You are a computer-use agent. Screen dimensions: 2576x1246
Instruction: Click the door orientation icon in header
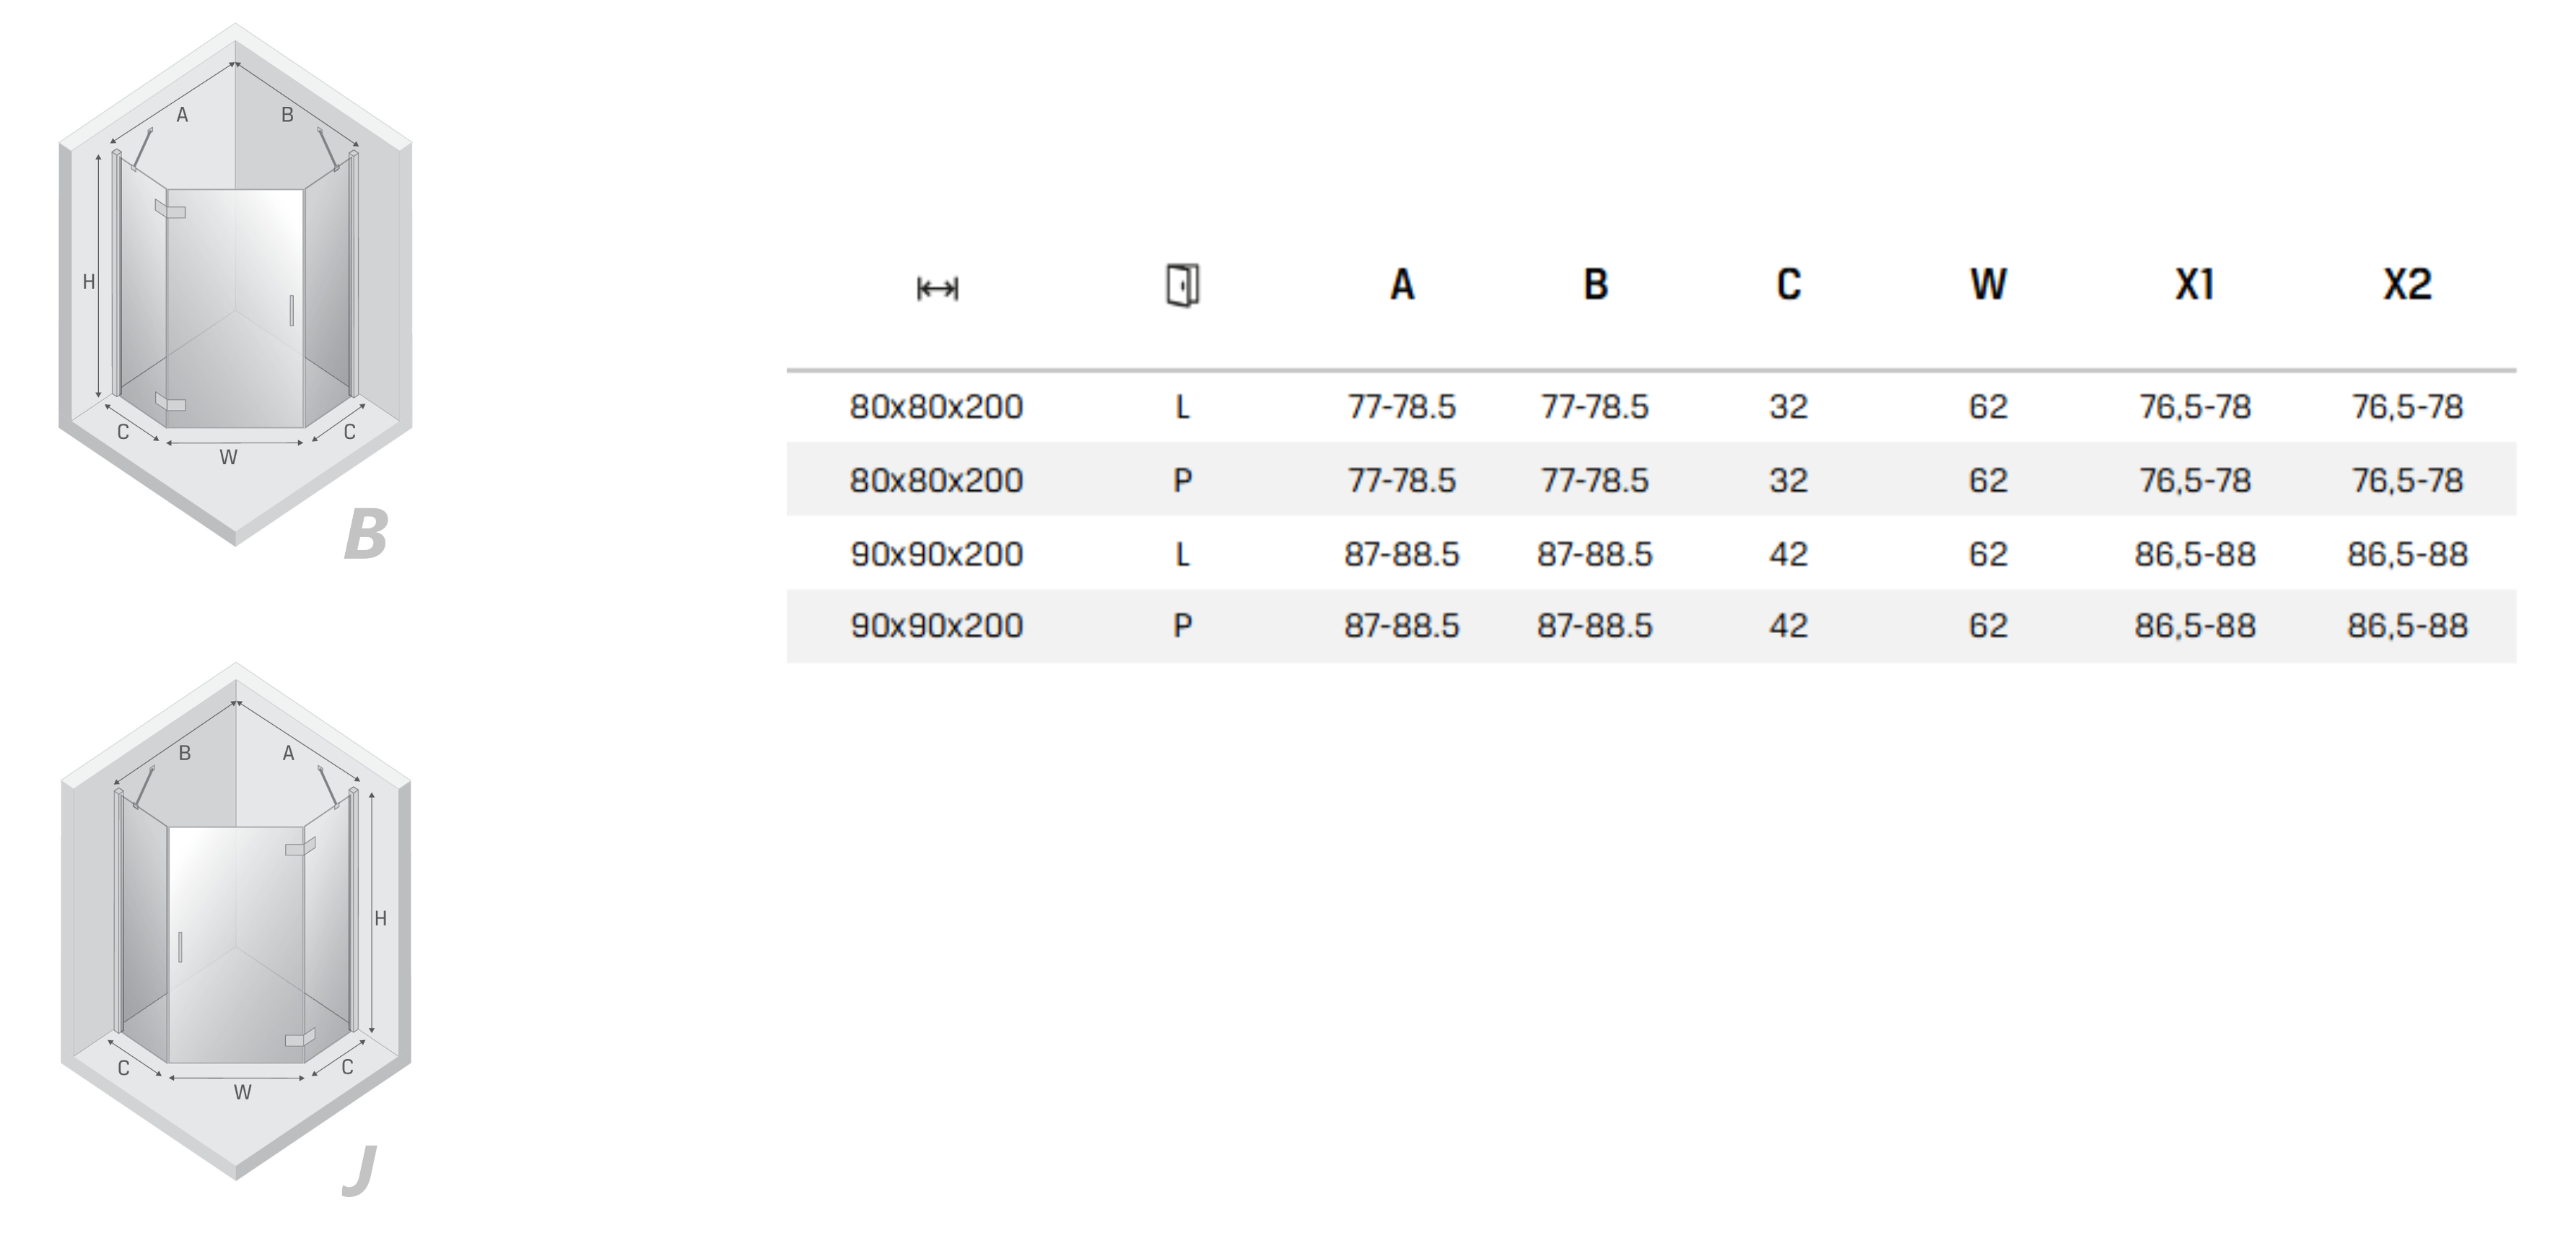1183,286
